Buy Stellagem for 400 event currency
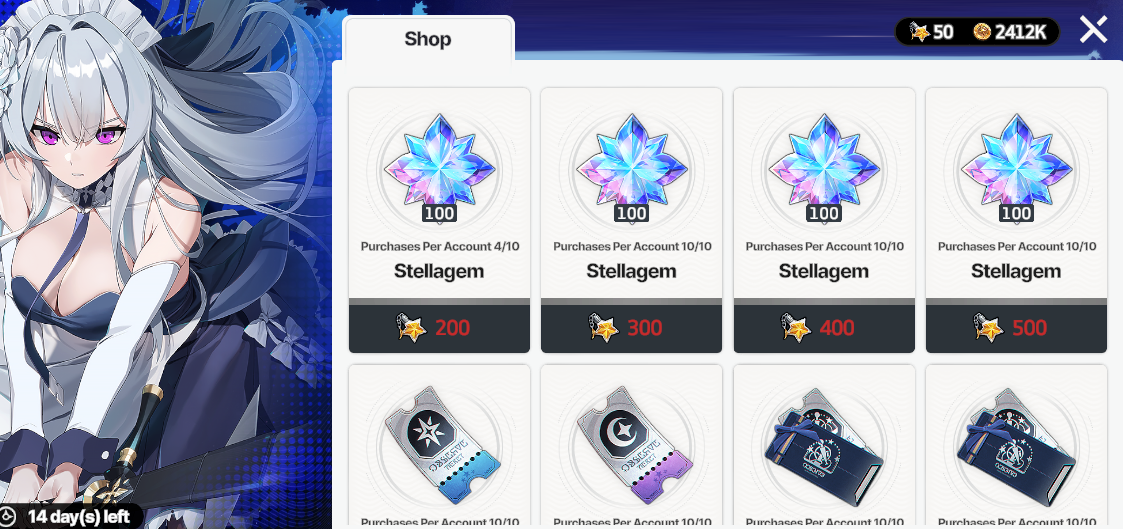Viewport: 1123px width, 529px height. [x=824, y=329]
